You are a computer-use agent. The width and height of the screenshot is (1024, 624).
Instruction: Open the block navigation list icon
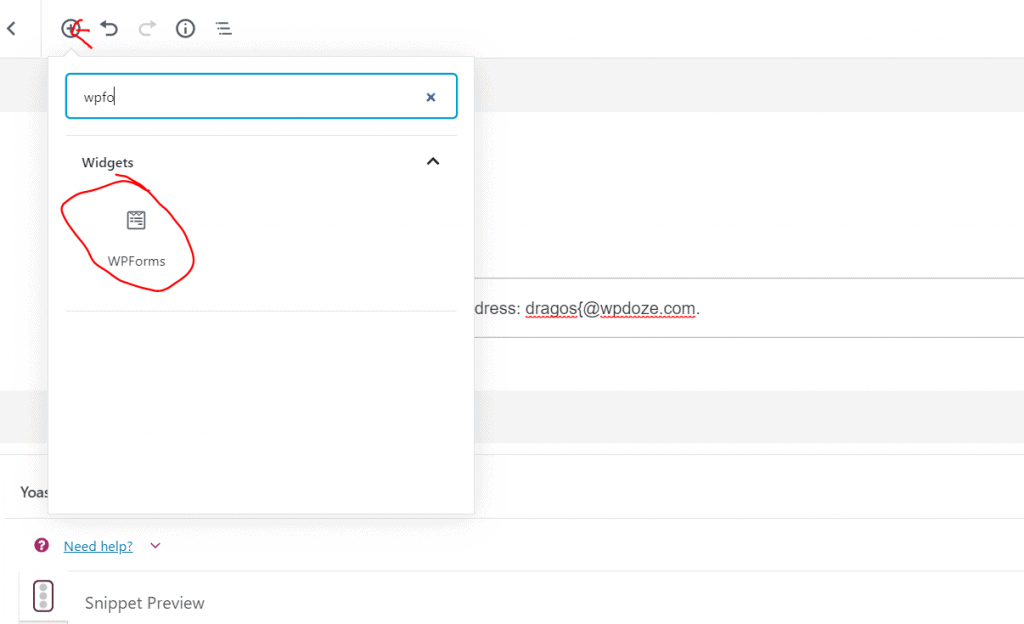(x=223, y=29)
